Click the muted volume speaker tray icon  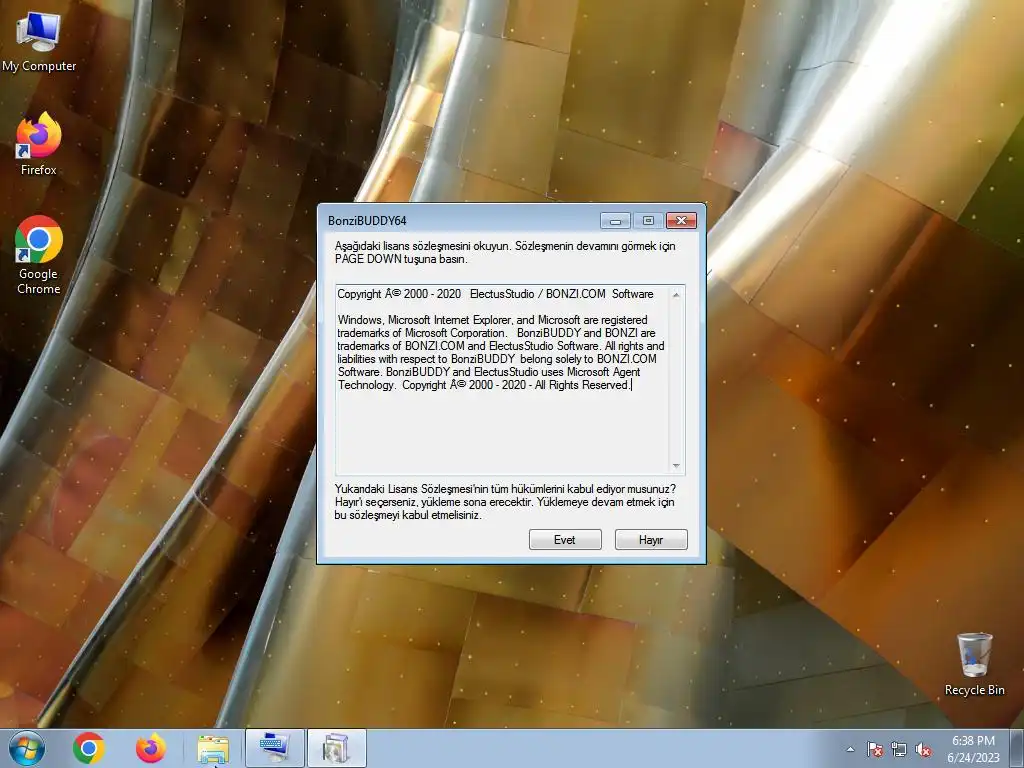point(923,749)
